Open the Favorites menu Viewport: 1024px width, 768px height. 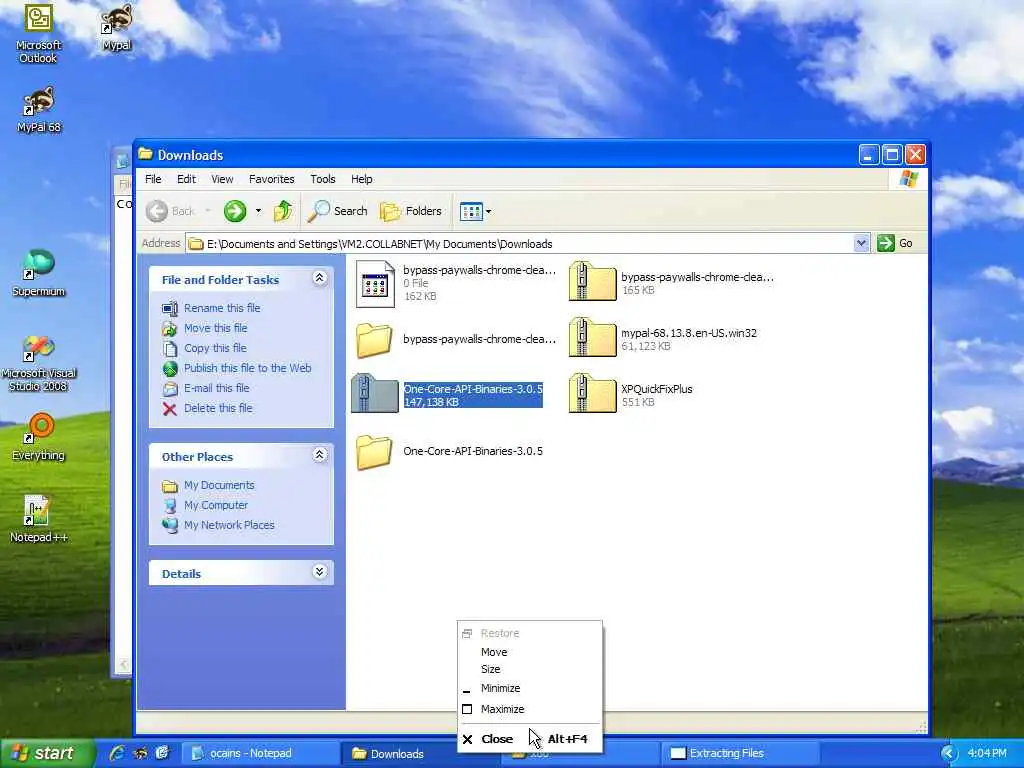[272, 179]
